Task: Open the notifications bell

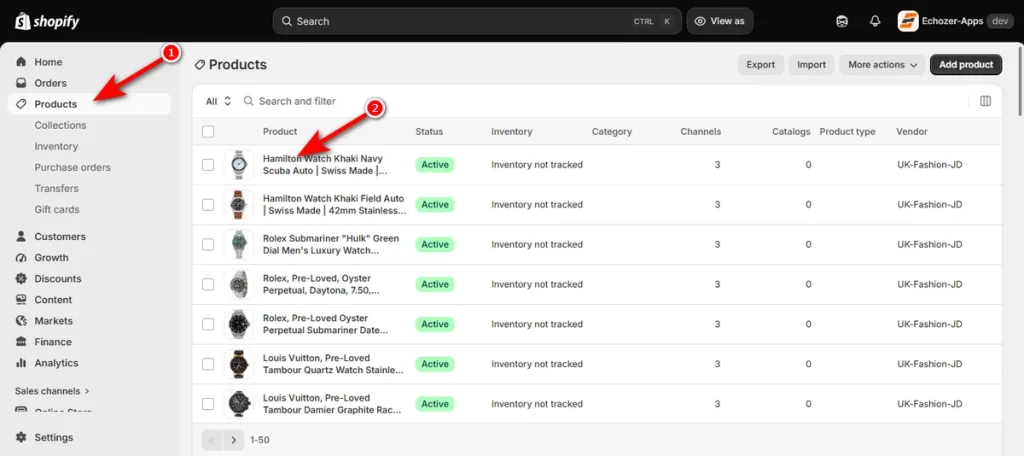Action: (x=875, y=22)
